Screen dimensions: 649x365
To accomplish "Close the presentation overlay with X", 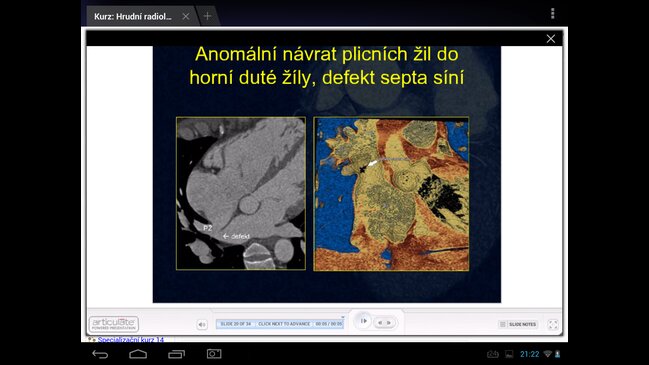I will tap(550, 38).
